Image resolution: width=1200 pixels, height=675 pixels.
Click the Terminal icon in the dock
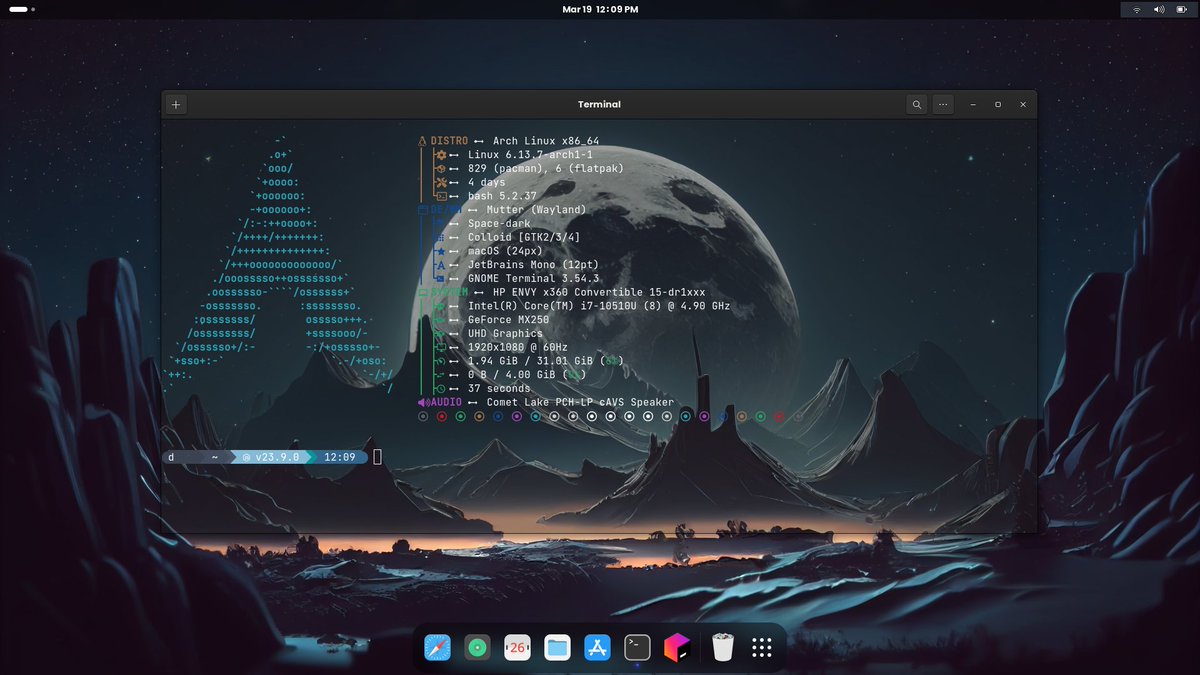(x=637, y=648)
